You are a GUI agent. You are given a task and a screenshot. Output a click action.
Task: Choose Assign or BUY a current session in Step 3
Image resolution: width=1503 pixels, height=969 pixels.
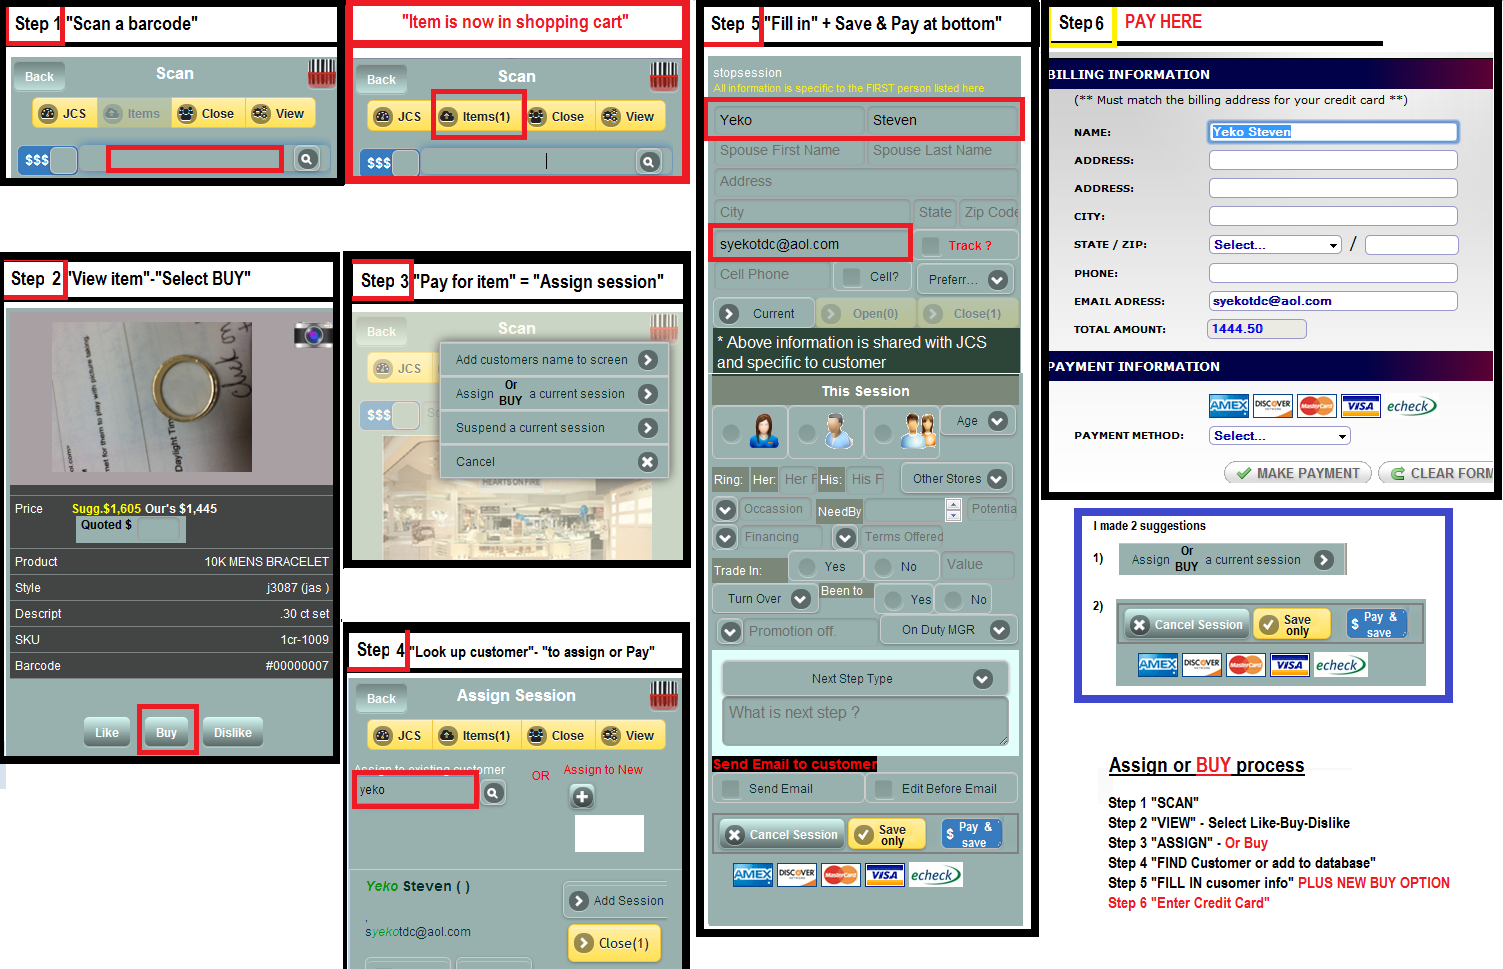(x=554, y=393)
